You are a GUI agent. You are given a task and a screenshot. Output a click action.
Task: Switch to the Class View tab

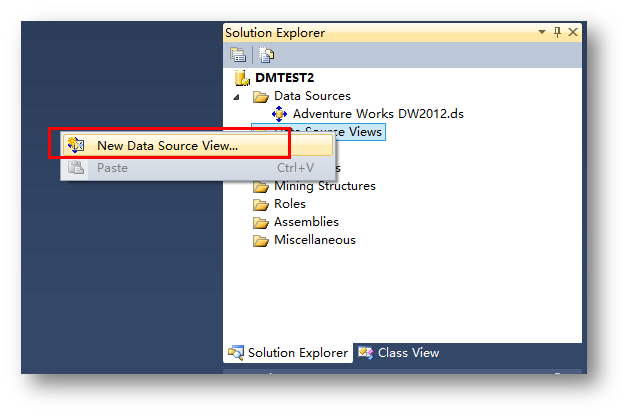(x=398, y=353)
